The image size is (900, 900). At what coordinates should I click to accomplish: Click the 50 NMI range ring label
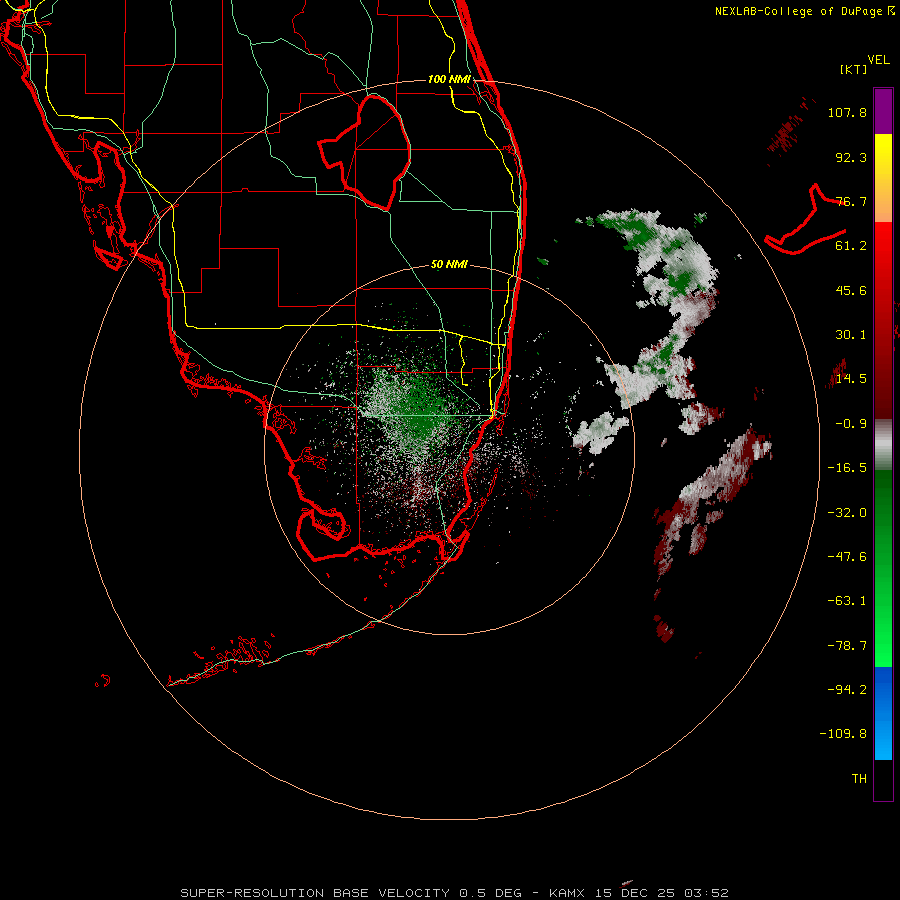(449, 264)
